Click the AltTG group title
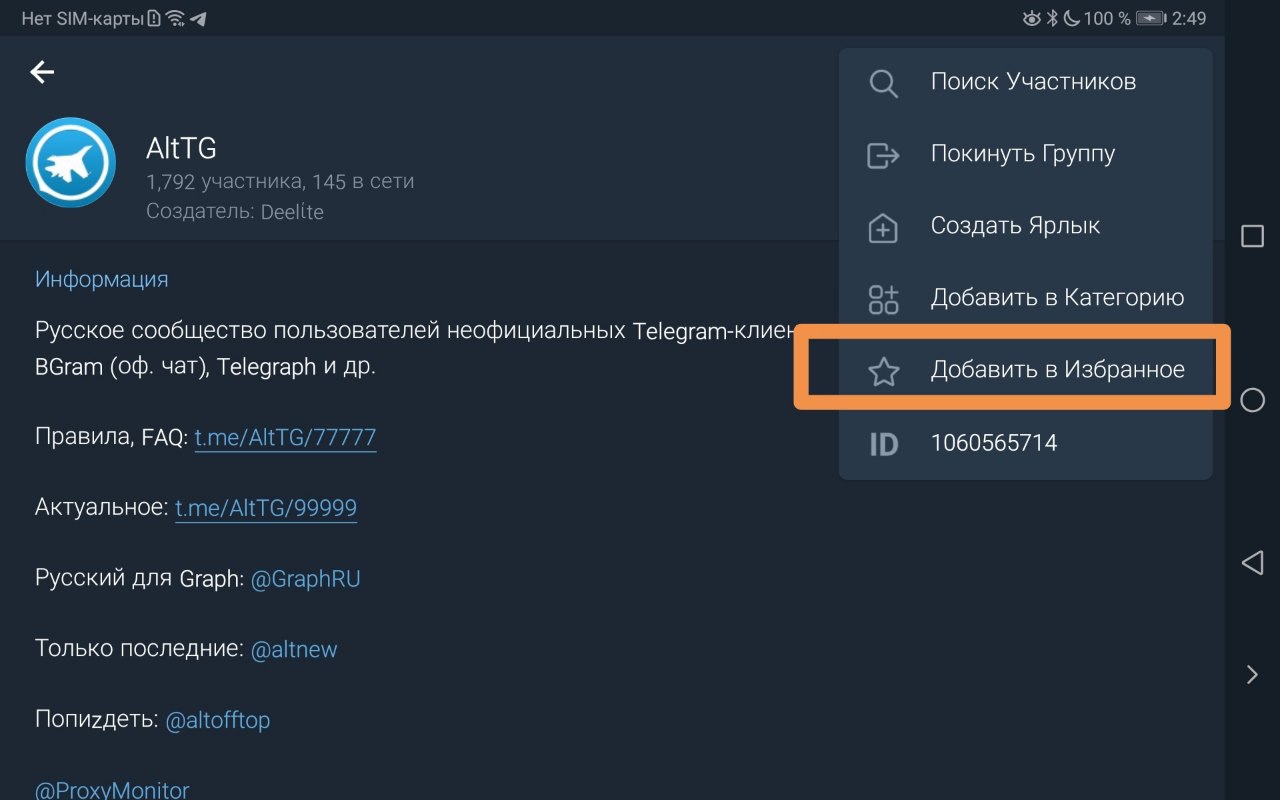1280x800 pixels. (181, 149)
